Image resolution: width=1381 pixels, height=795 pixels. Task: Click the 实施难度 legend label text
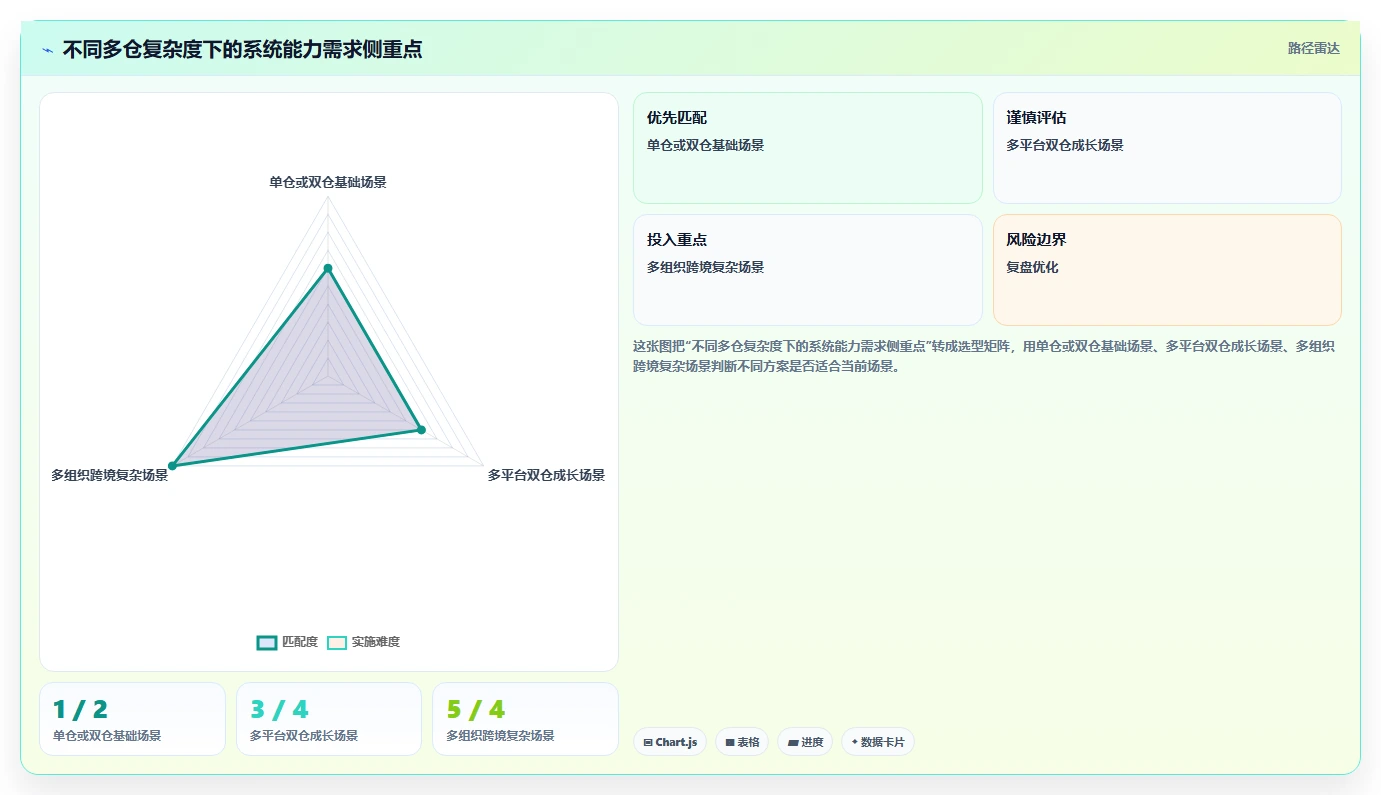pyautogui.click(x=376, y=642)
